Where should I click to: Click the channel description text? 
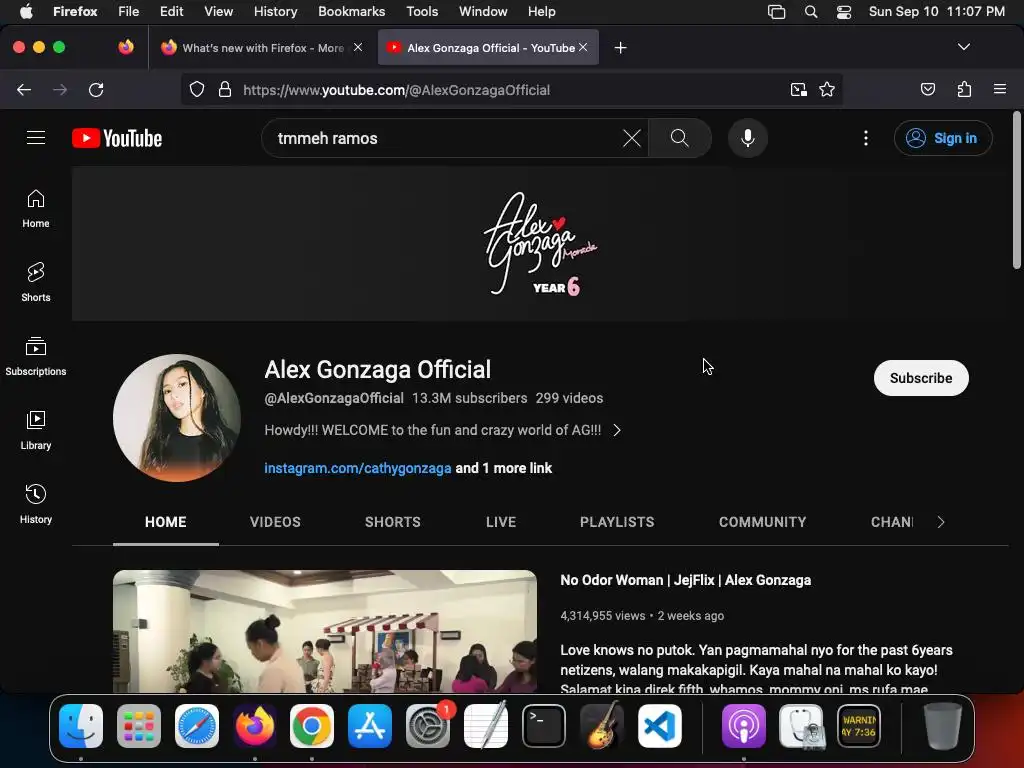432,430
